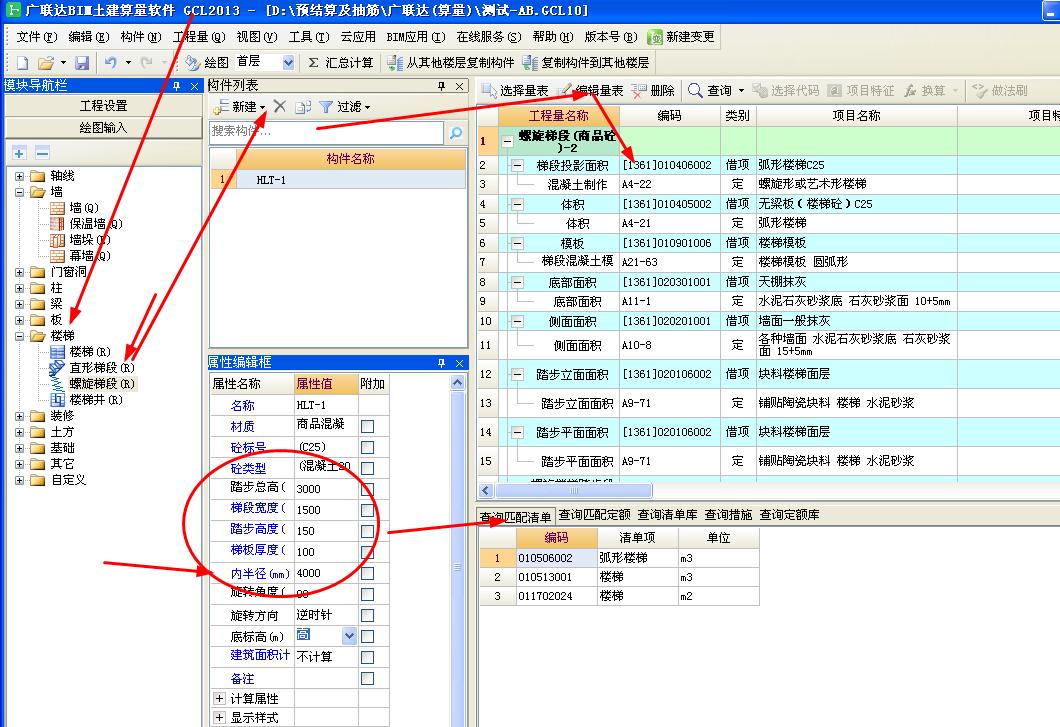Open the 新建 dropdown arrow
This screenshot has width=1060, height=727.
coord(263,108)
